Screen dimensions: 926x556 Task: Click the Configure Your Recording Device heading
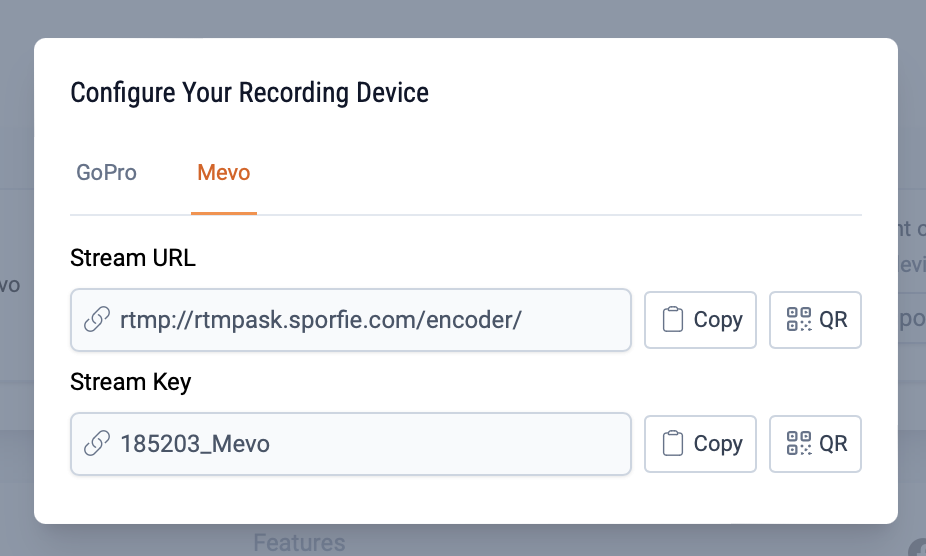click(x=249, y=94)
